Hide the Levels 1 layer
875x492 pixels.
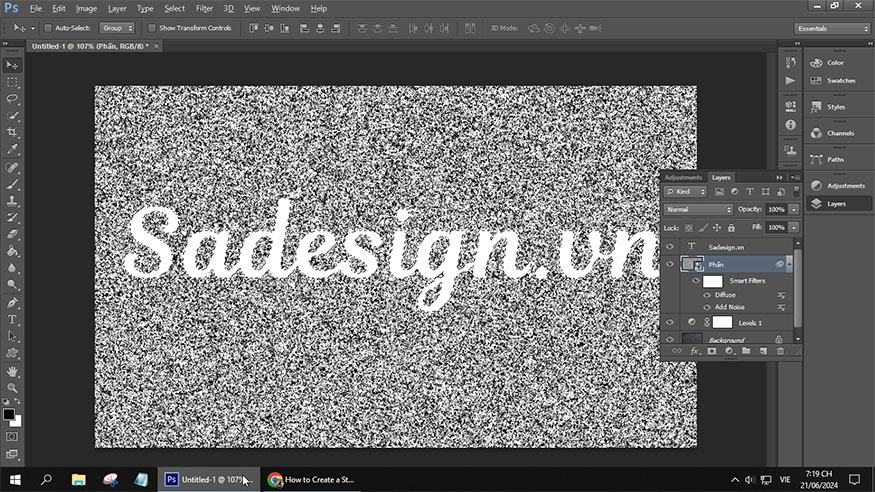click(x=670, y=322)
